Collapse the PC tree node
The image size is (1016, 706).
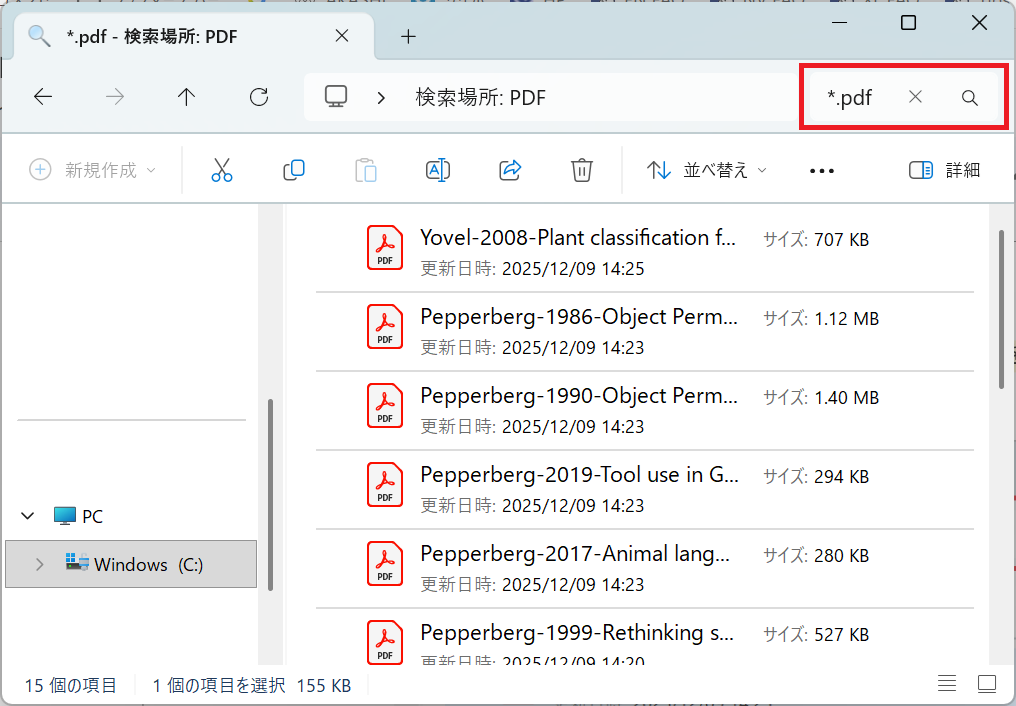click(x=27, y=517)
